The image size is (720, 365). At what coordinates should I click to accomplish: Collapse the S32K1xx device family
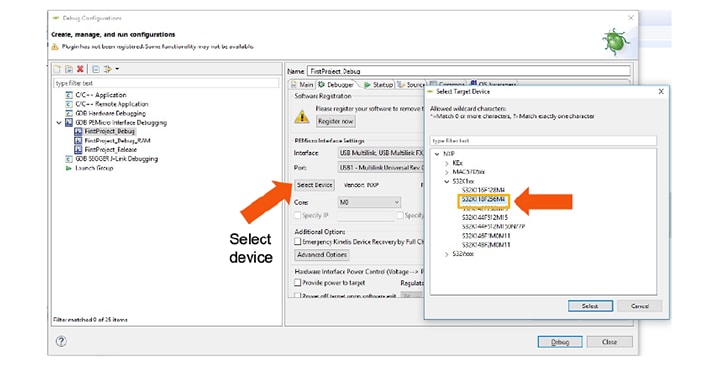(446, 181)
